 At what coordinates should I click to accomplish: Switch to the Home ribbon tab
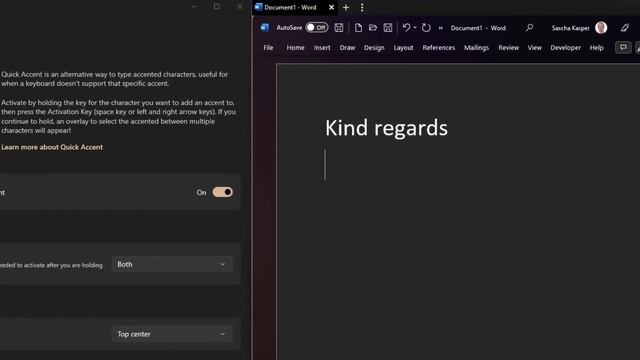click(x=295, y=48)
